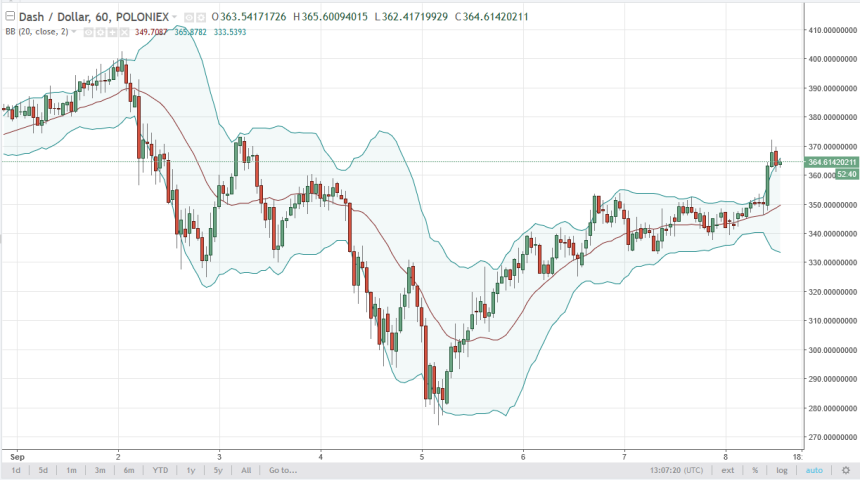
Task: Click the current price label 364.61420211
Action: point(831,162)
